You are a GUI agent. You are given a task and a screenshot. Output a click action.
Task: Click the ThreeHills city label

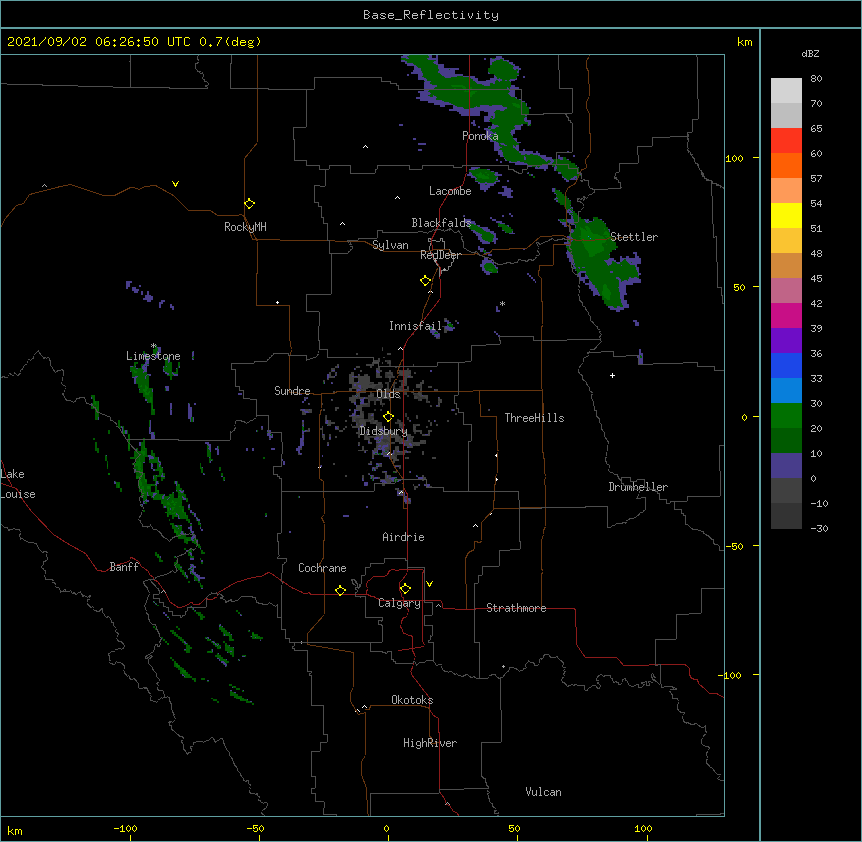(x=534, y=418)
